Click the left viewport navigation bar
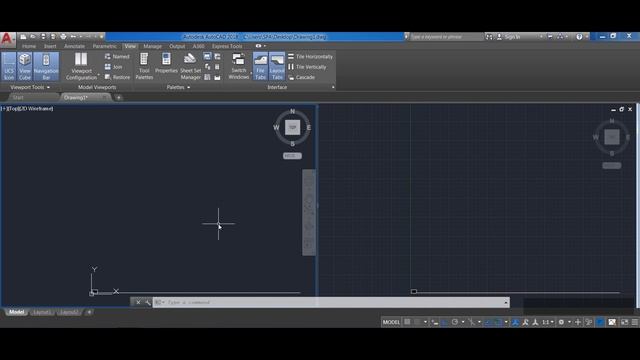 pyautogui.click(x=309, y=213)
